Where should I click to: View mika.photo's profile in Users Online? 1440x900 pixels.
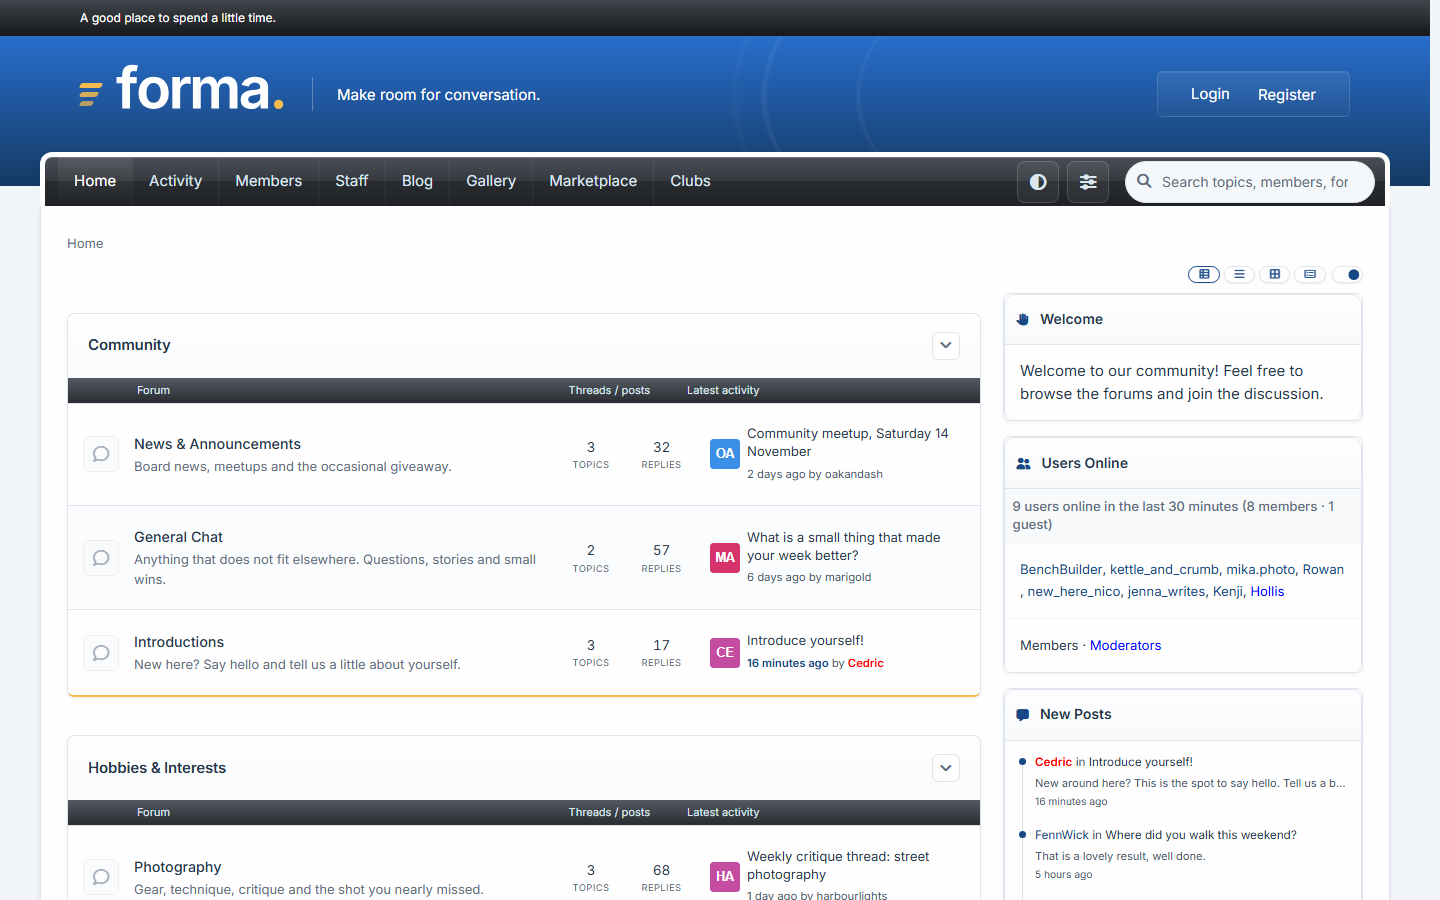click(1260, 569)
